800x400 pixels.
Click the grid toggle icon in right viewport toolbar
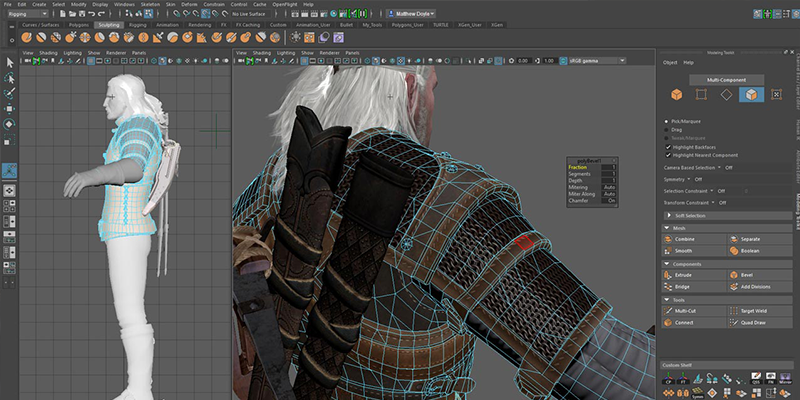[305, 61]
